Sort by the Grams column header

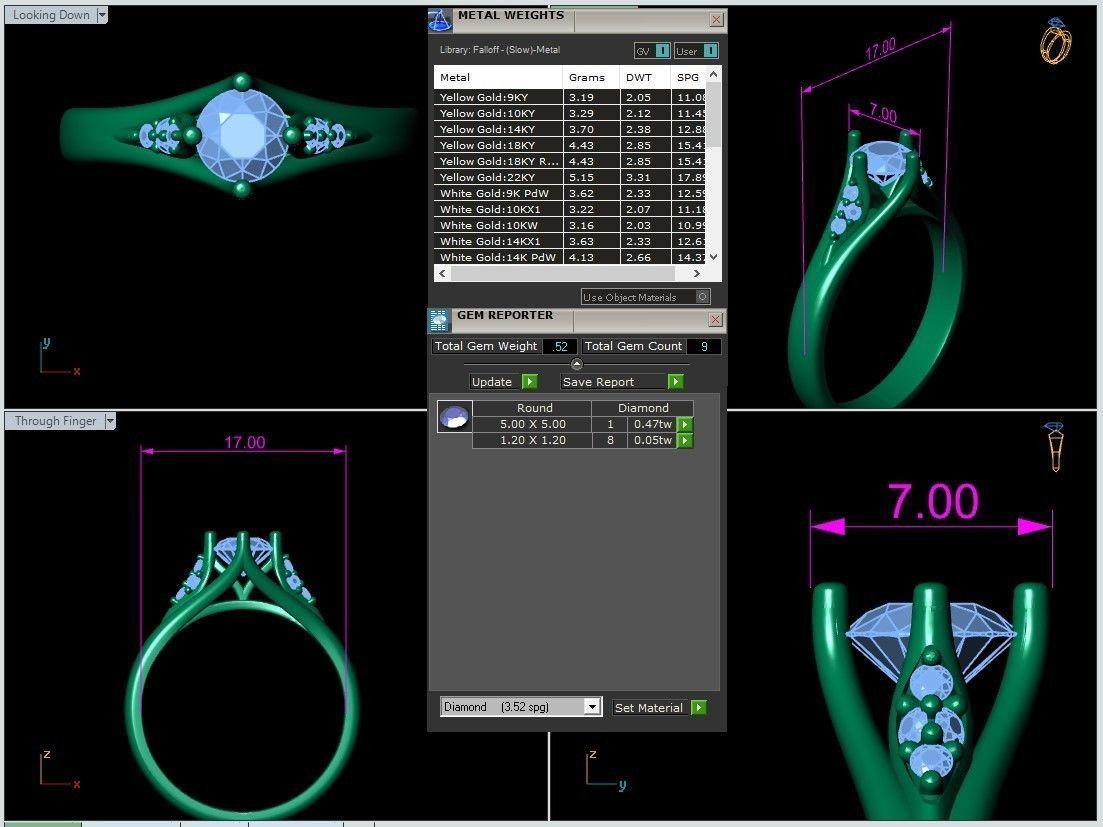[x=591, y=77]
